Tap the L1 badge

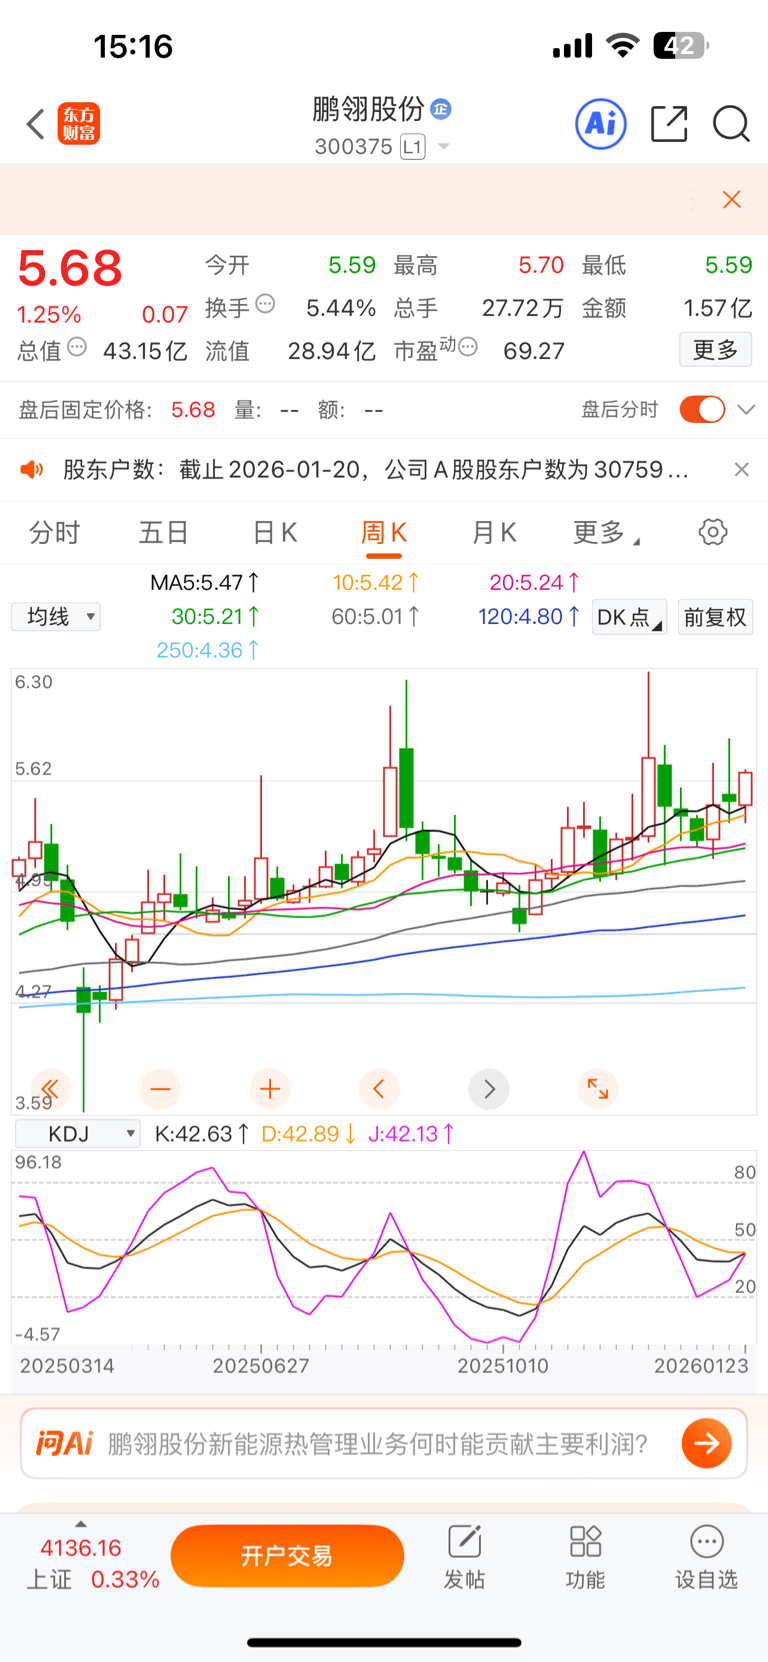(413, 147)
